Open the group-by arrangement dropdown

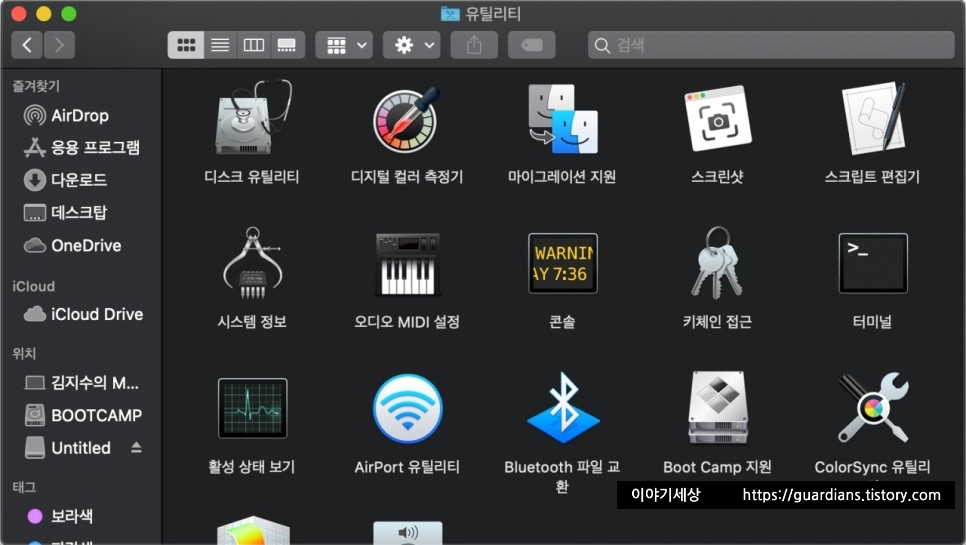click(344, 45)
